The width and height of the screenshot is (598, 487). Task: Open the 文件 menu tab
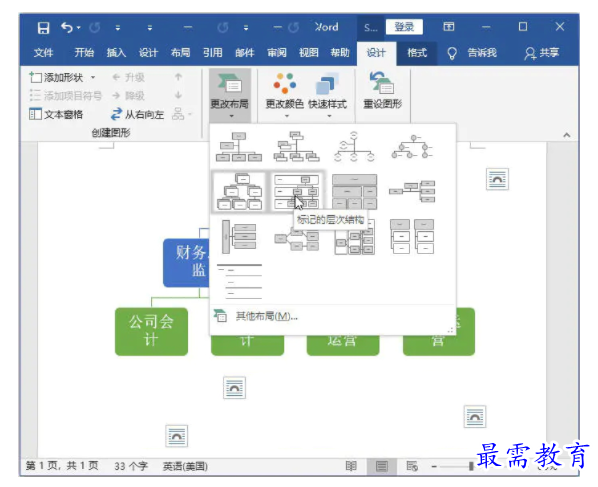[43, 52]
